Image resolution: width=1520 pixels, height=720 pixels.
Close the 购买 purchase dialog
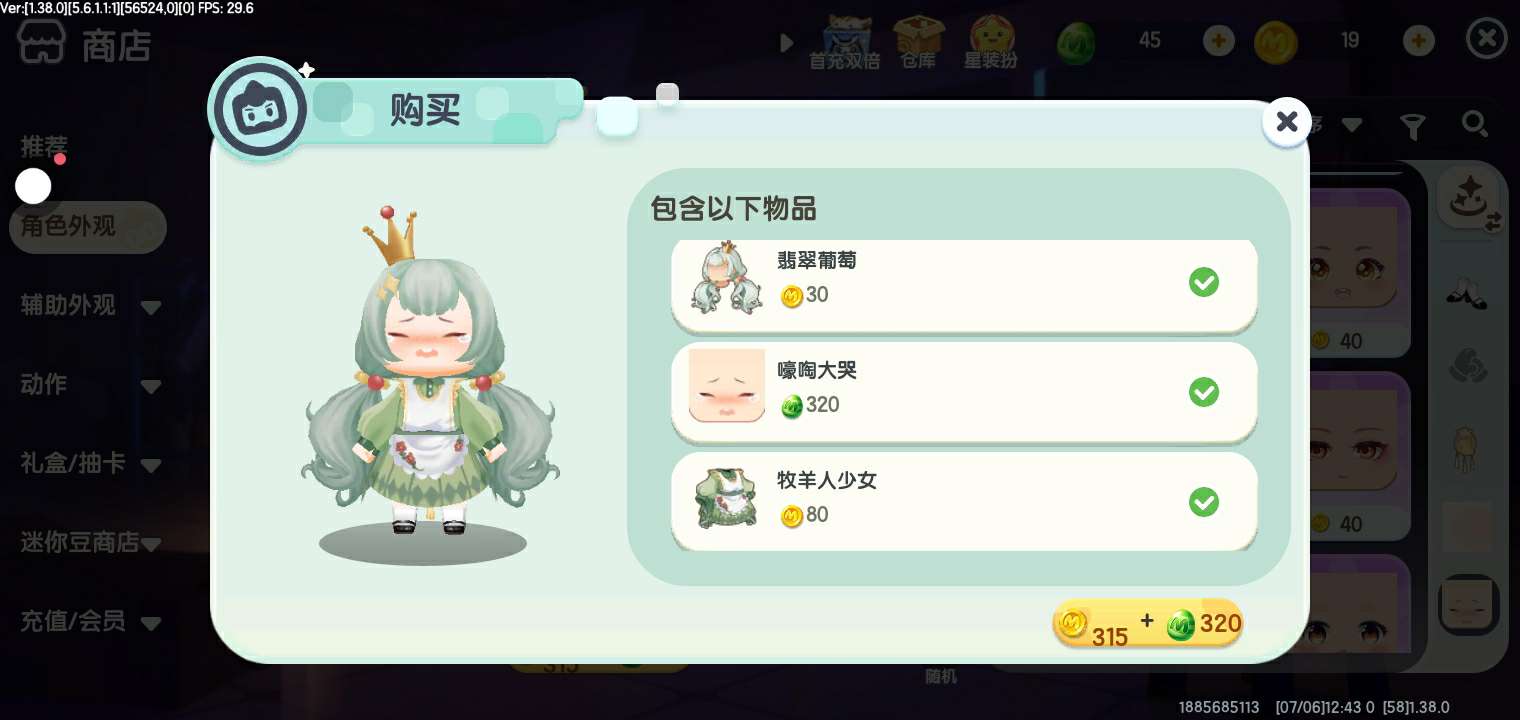click(x=1286, y=122)
